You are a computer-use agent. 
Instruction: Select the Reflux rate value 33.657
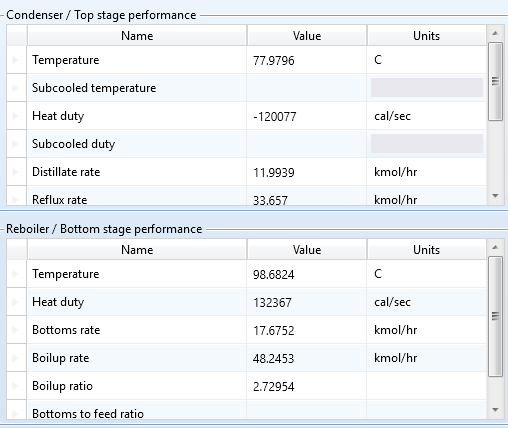pos(270,200)
